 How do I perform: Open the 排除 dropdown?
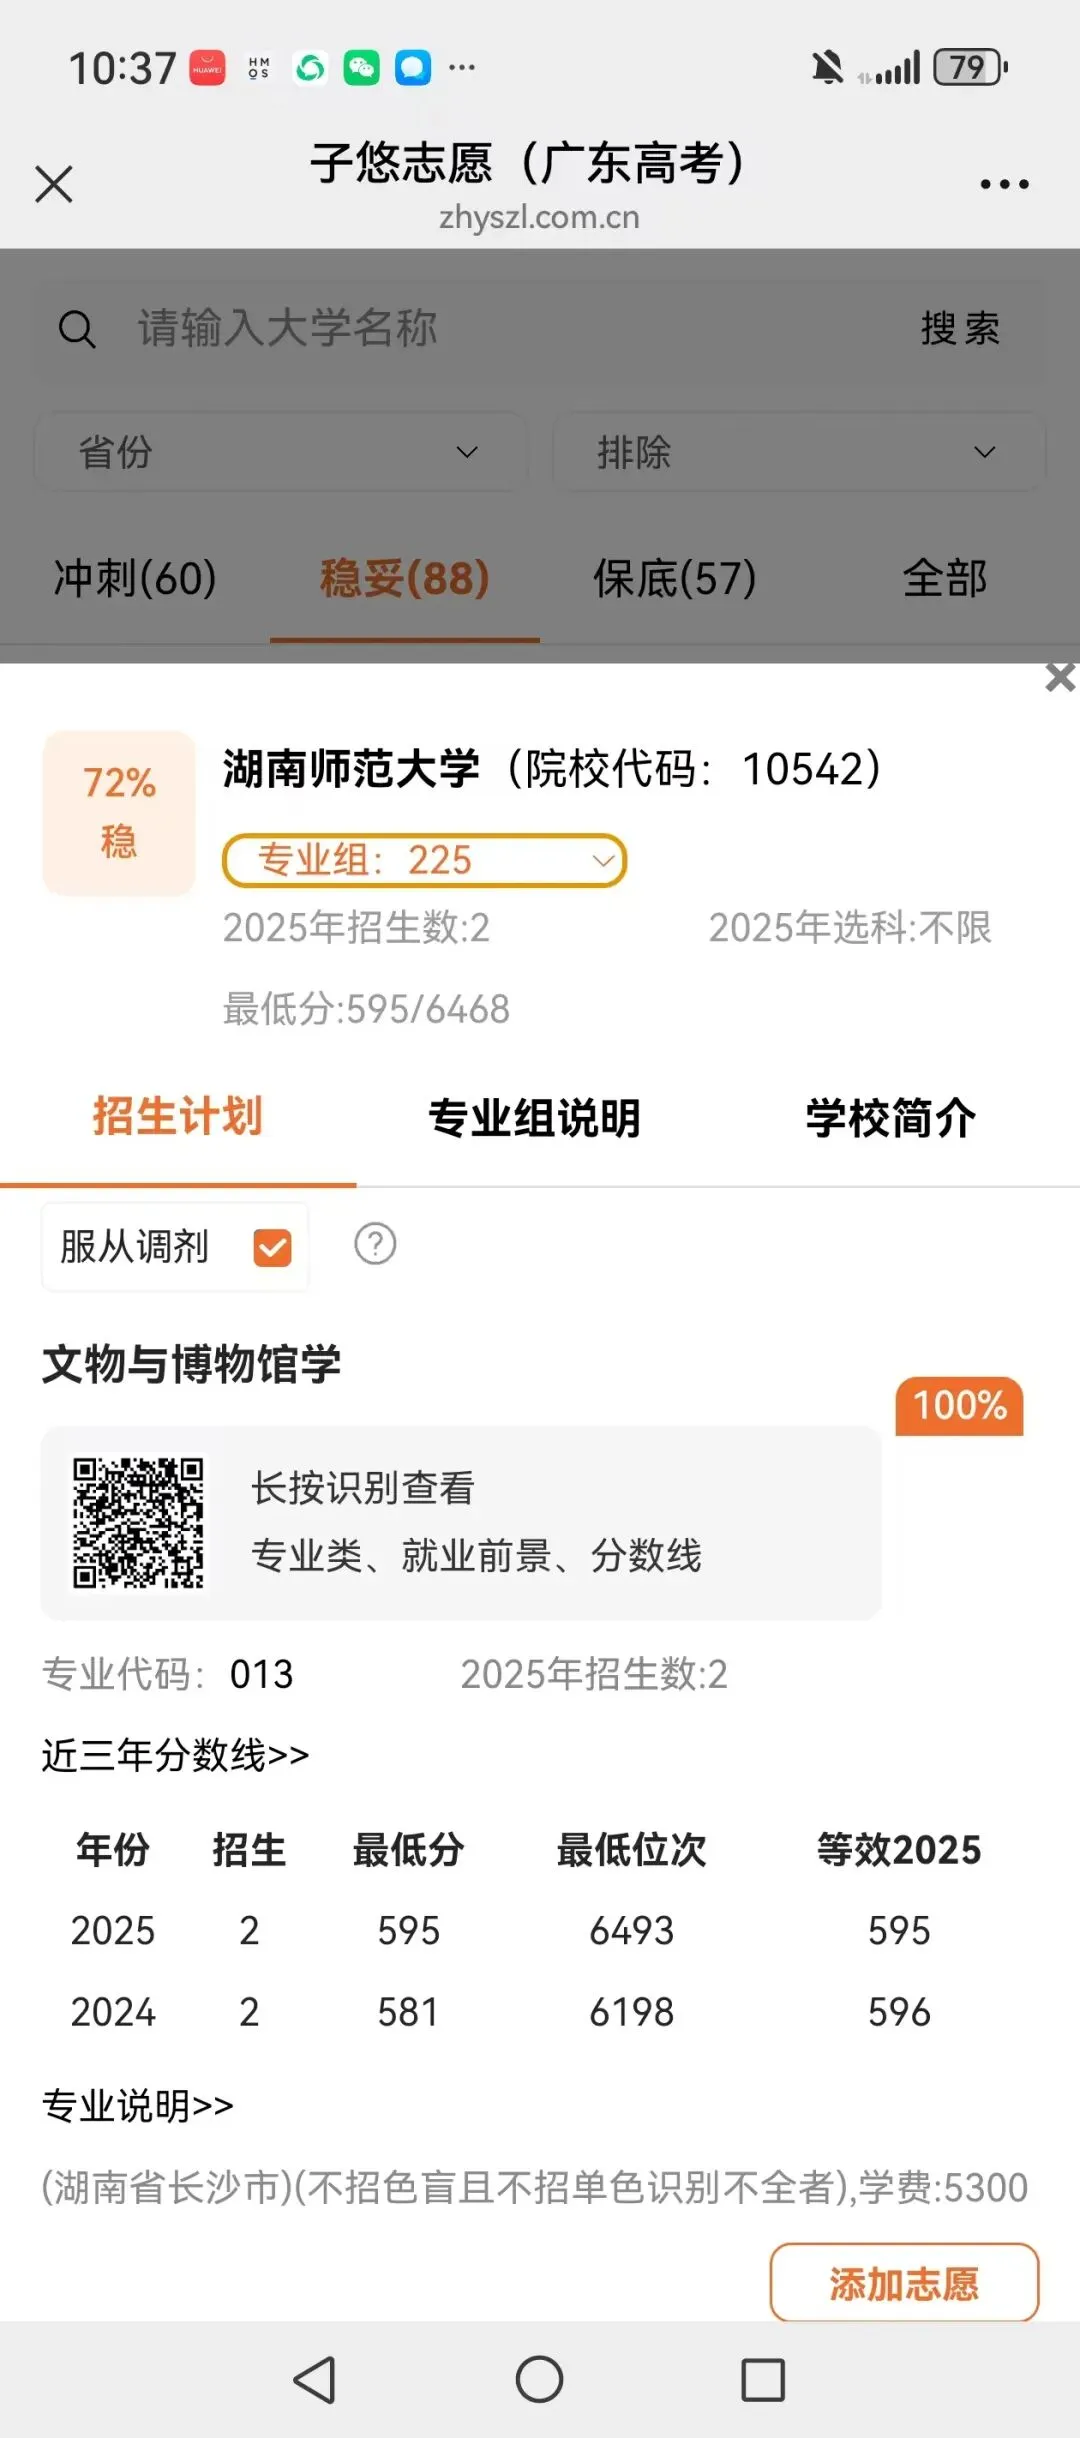tap(798, 452)
